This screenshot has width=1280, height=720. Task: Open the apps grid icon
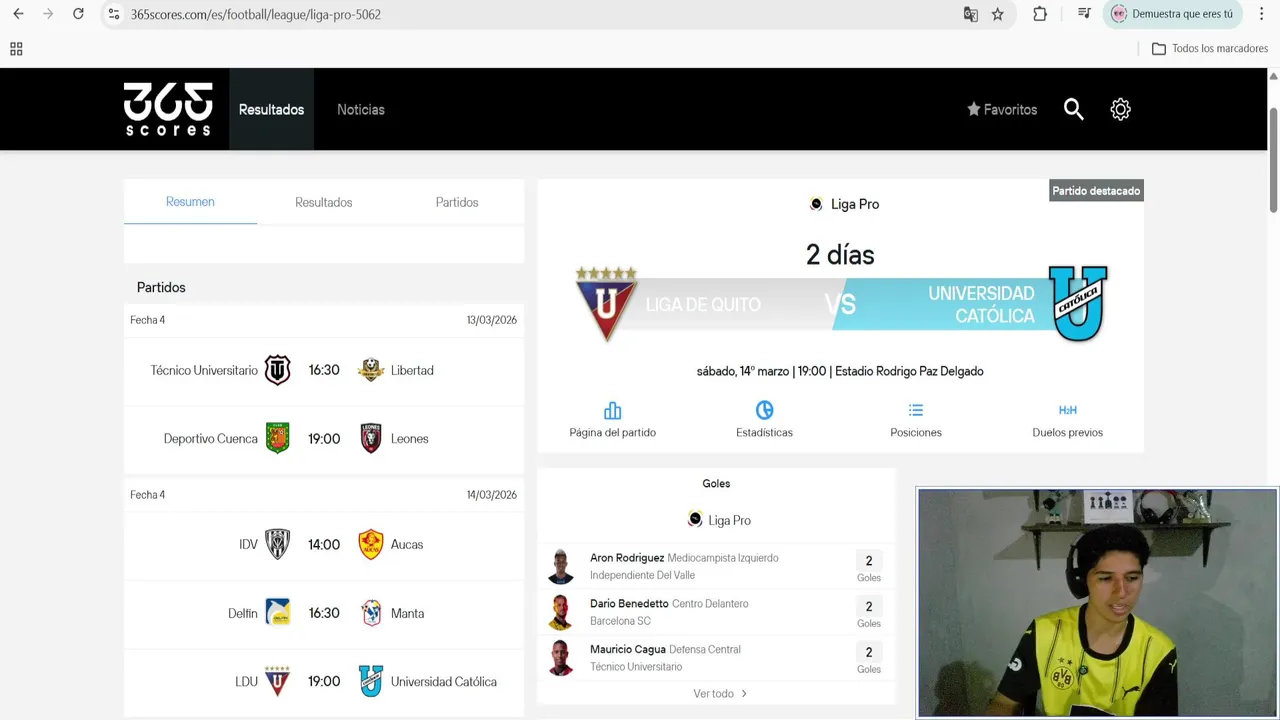point(16,49)
